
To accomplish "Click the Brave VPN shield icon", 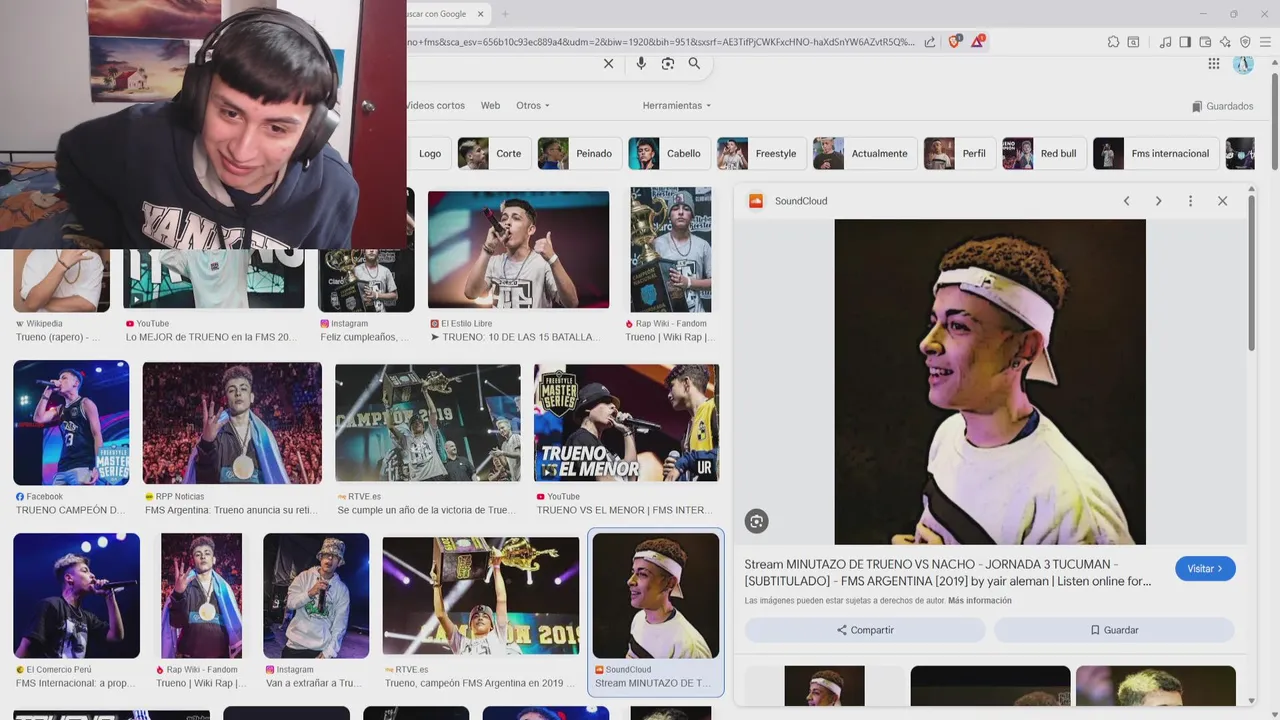I will point(1245,42).
